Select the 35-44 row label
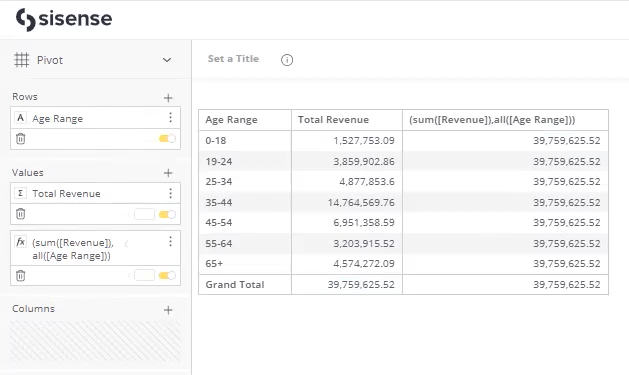This screenshot has width=629, height=375. click(219, 203)
